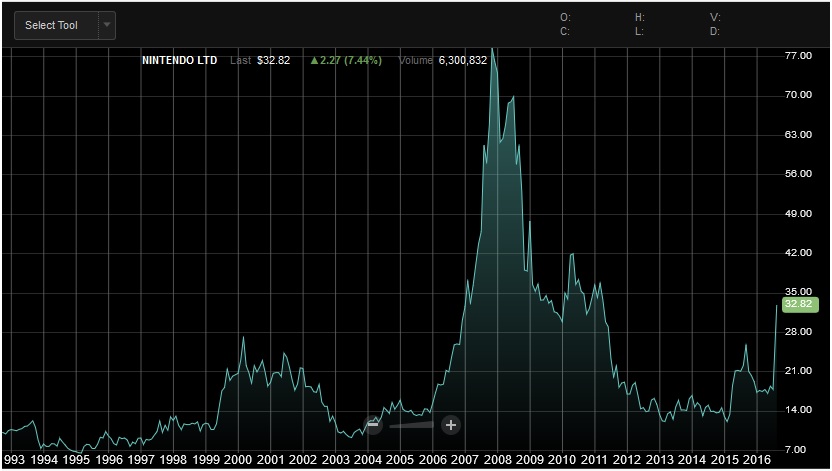The width and height of the screenshot is (832, 471).
Task: Click the Volume 6,300,832 readout
Action: 443,60
